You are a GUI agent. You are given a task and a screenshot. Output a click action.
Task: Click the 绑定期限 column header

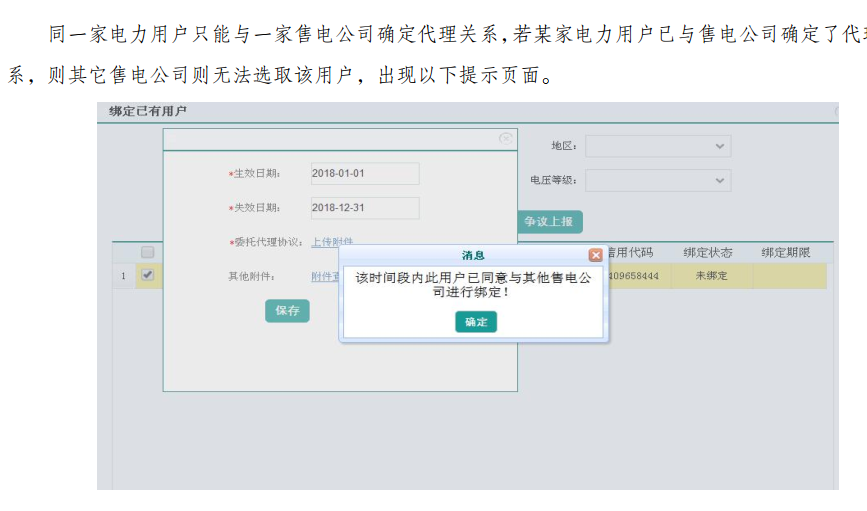click(785, 252)
